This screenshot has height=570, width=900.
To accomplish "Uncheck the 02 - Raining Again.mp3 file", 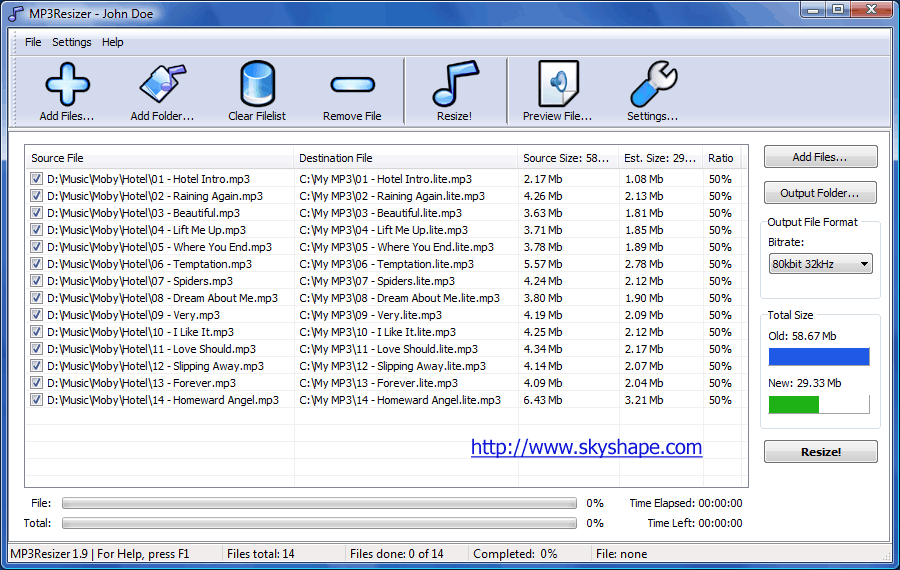I will [x=36, y=196].
